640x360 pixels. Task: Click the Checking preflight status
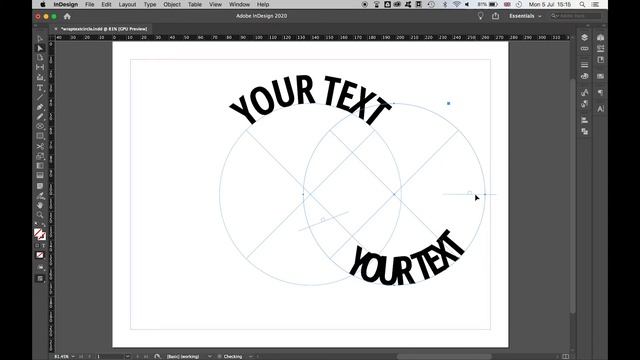tap(233, 356)
